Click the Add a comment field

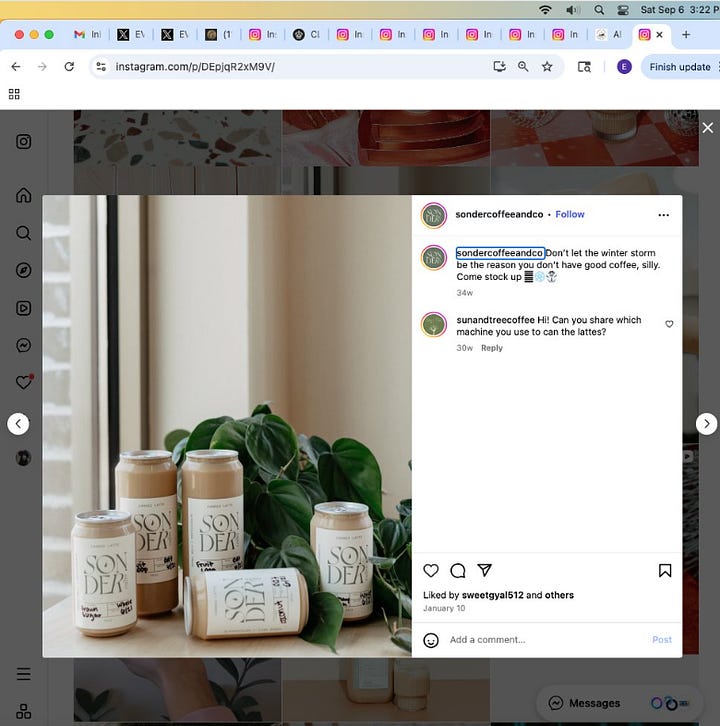click(x=546, y=640)
